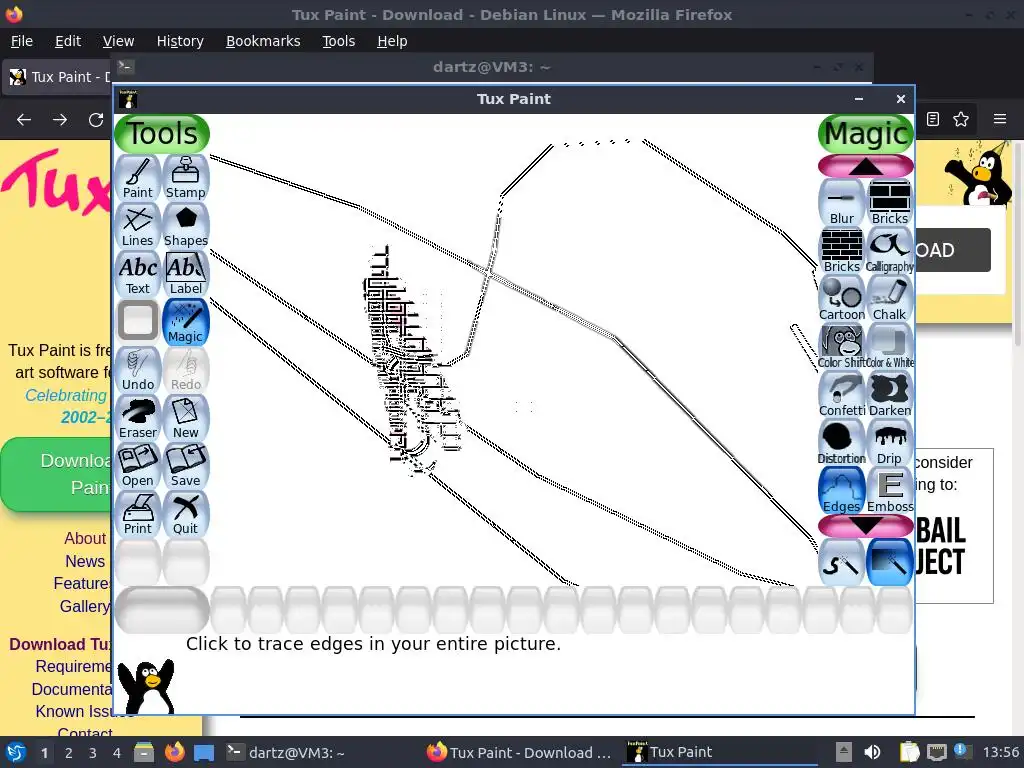Show earlier Magic effects with up arrow
Image resolution: width=1024 pixels, height=768 pixels.
point(865,167)
